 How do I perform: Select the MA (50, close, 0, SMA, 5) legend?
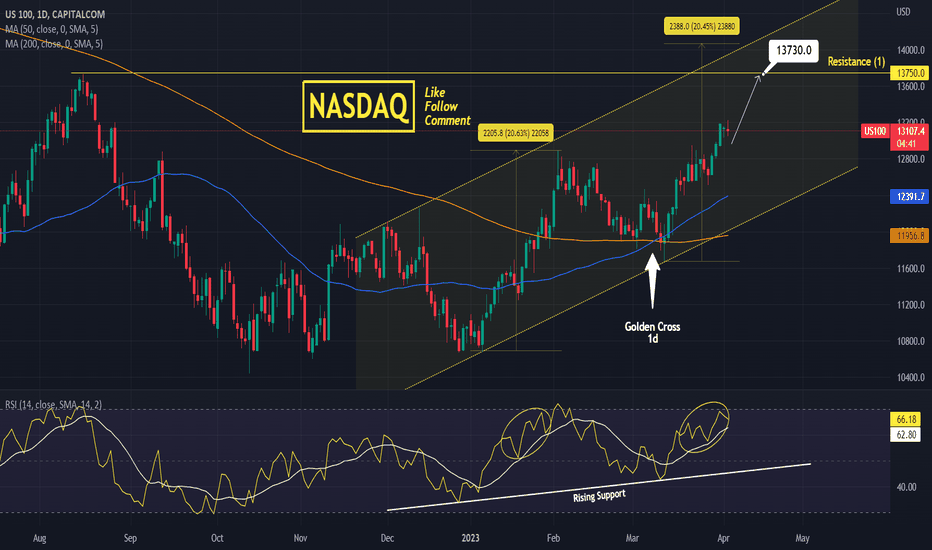[52, 29]
